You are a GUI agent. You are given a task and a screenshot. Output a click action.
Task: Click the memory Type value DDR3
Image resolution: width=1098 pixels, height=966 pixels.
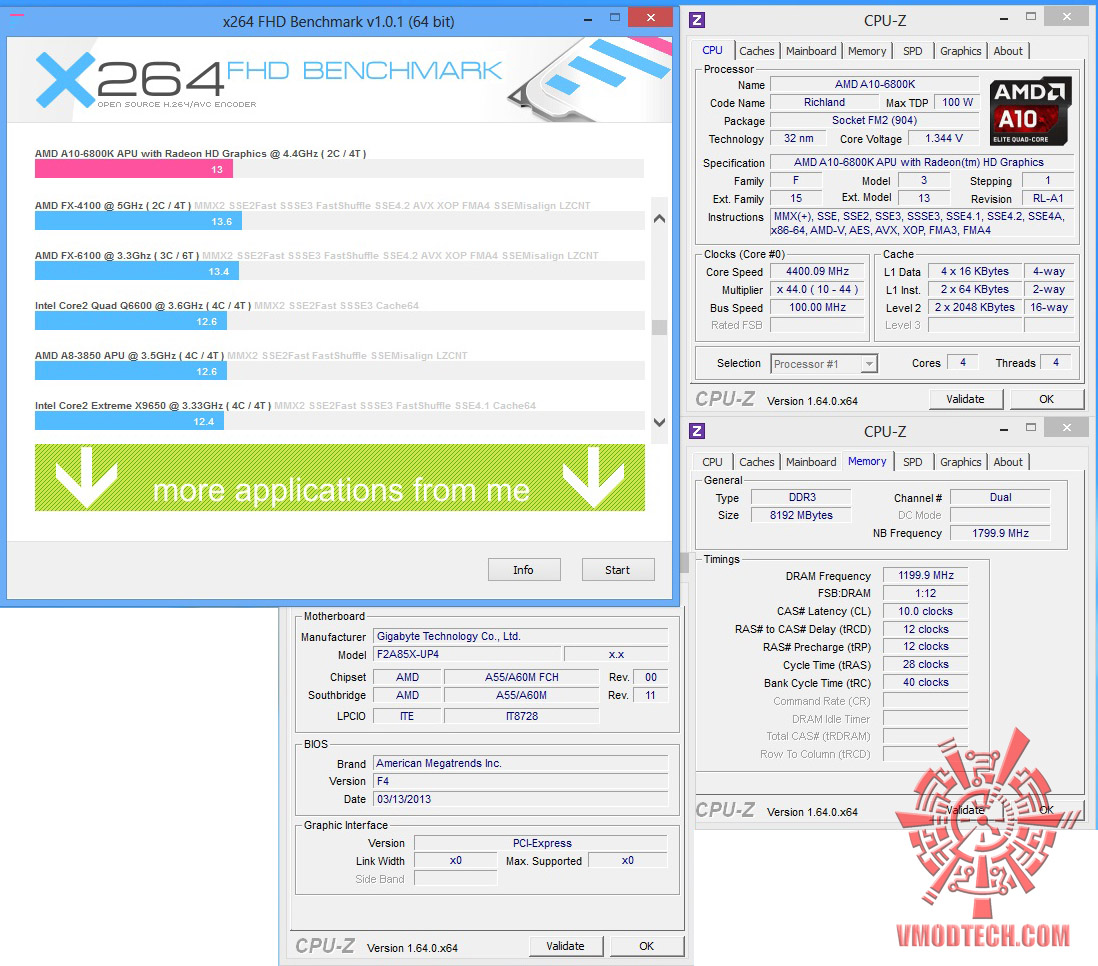[802, 497]
